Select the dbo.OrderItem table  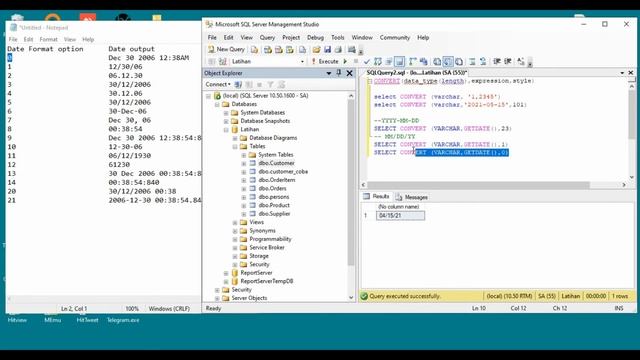coord(277,180)
